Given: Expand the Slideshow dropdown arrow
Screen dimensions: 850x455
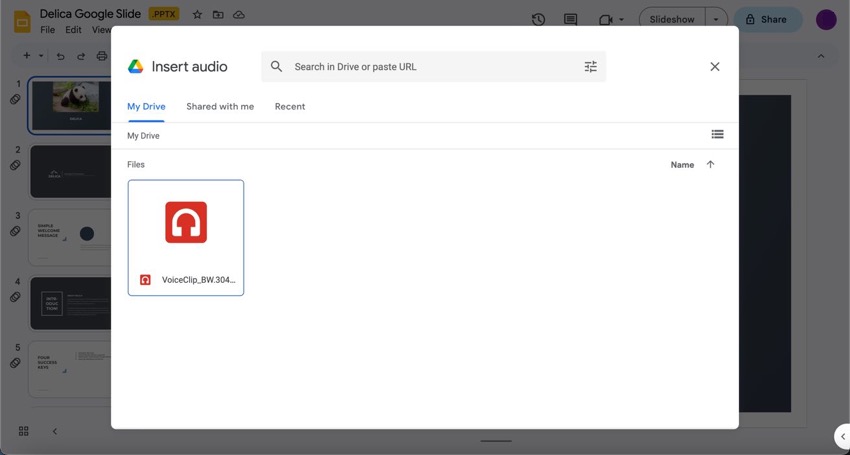Looking at the screenshot, I should point(716,20).
